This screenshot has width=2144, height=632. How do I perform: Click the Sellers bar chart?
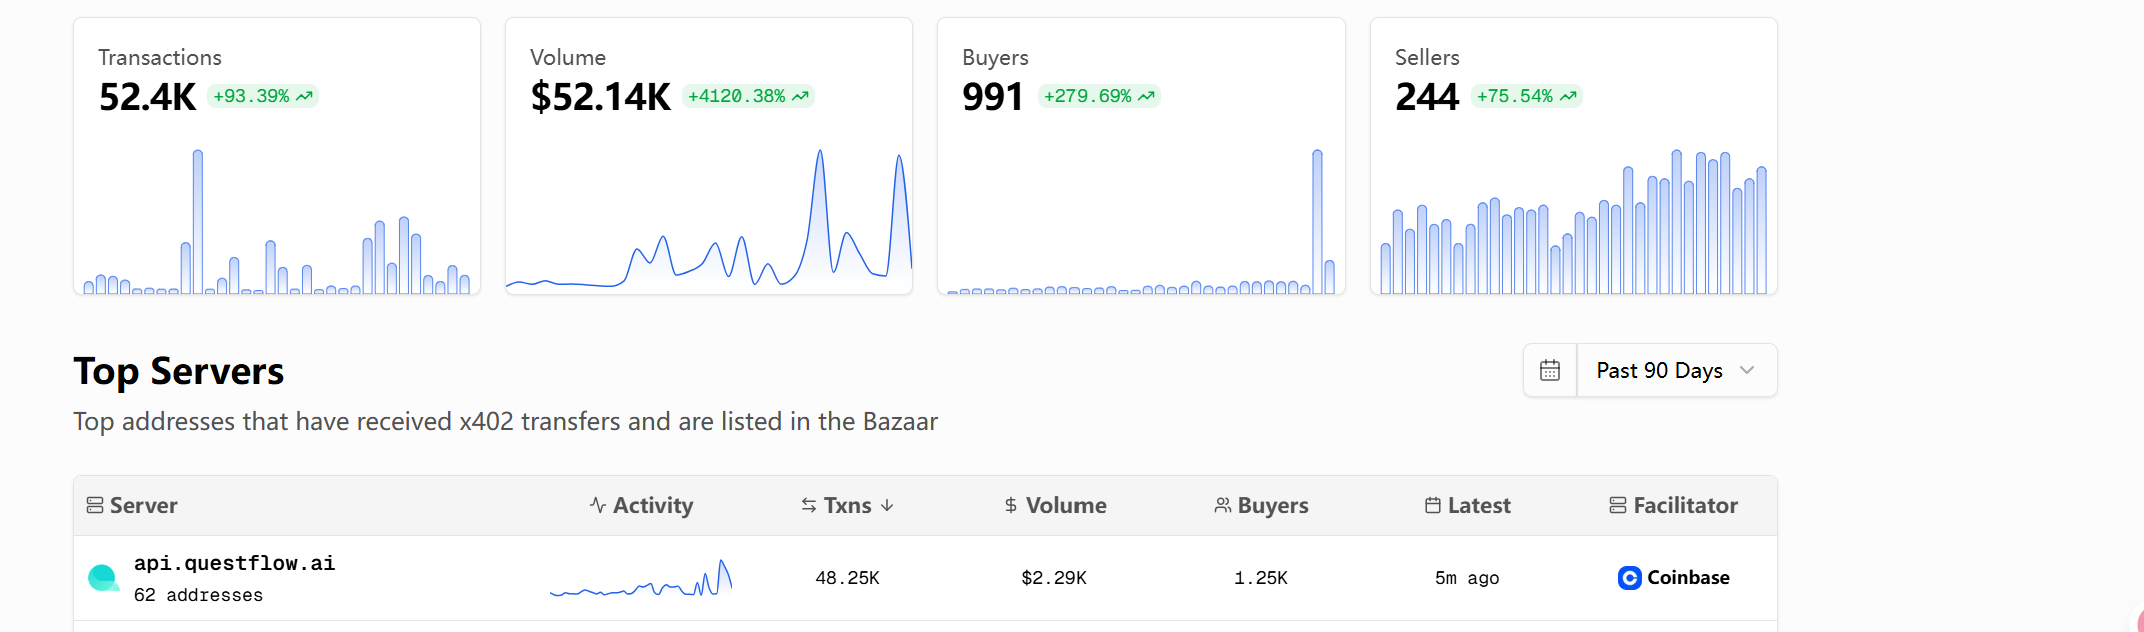[x=1574, y=222]
